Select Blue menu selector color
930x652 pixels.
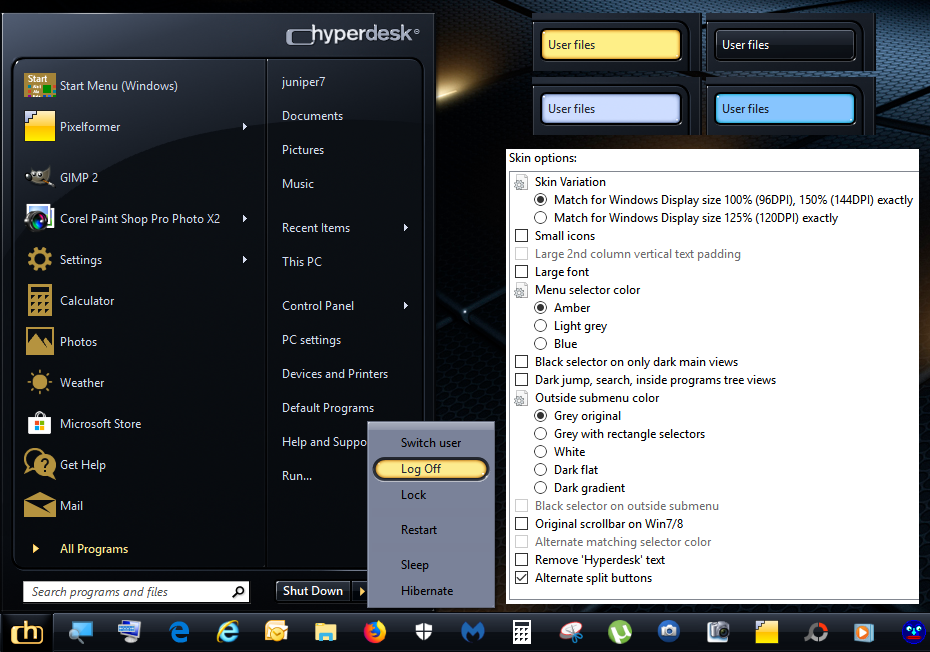pyautogui.click(x=540, y=344)
